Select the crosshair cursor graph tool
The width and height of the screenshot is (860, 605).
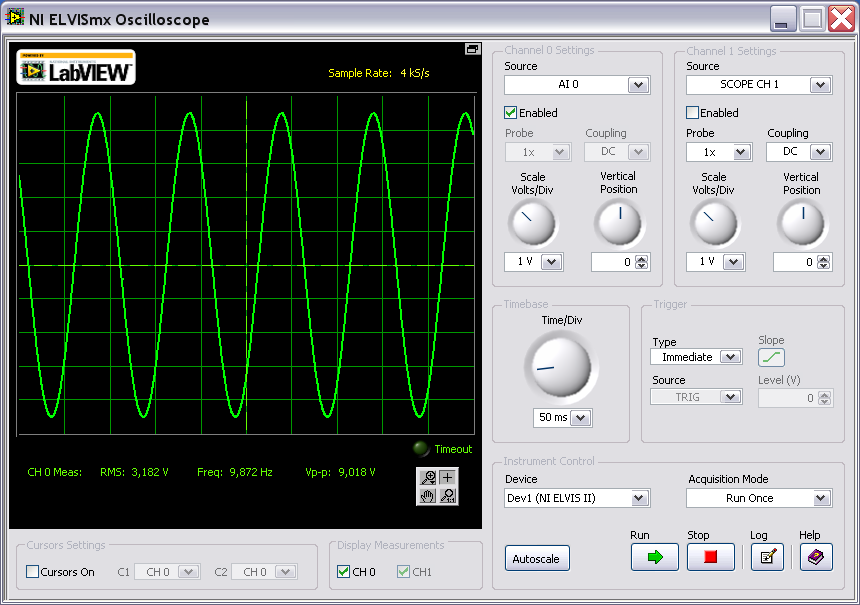(x=448, y=477)
